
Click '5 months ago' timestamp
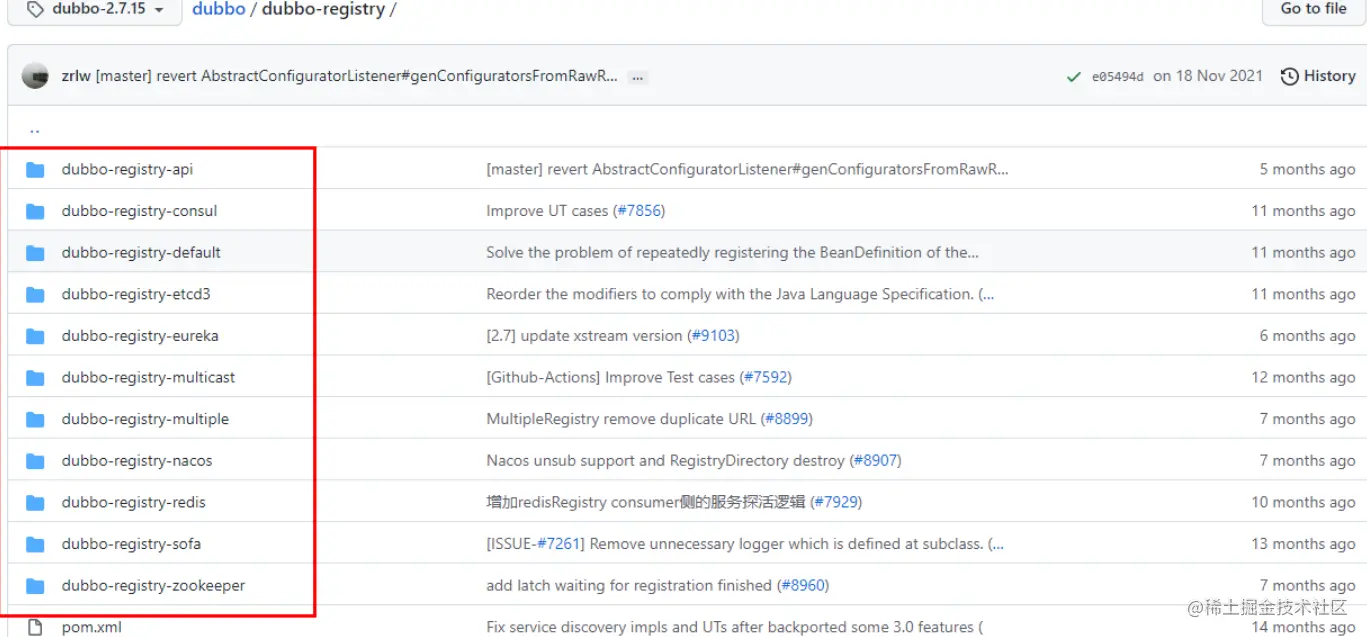(1307, 169)
